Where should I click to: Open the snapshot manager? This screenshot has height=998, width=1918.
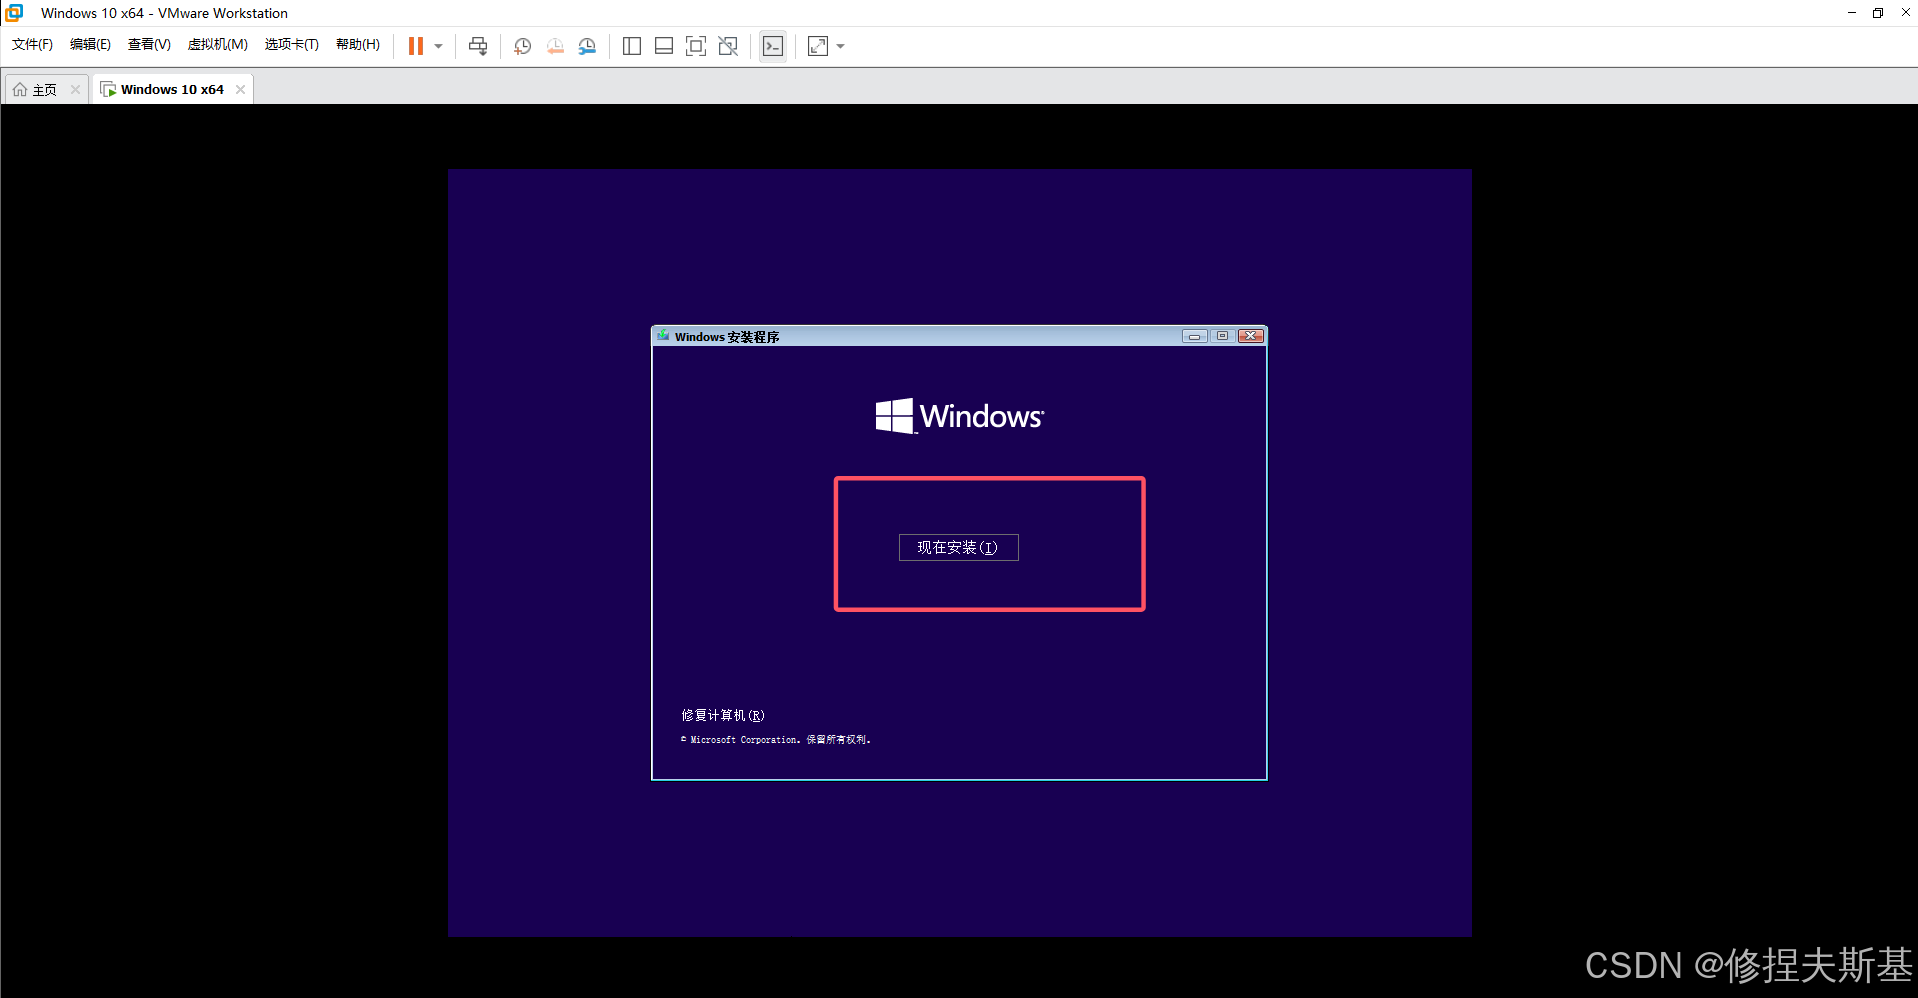(587, 46)
